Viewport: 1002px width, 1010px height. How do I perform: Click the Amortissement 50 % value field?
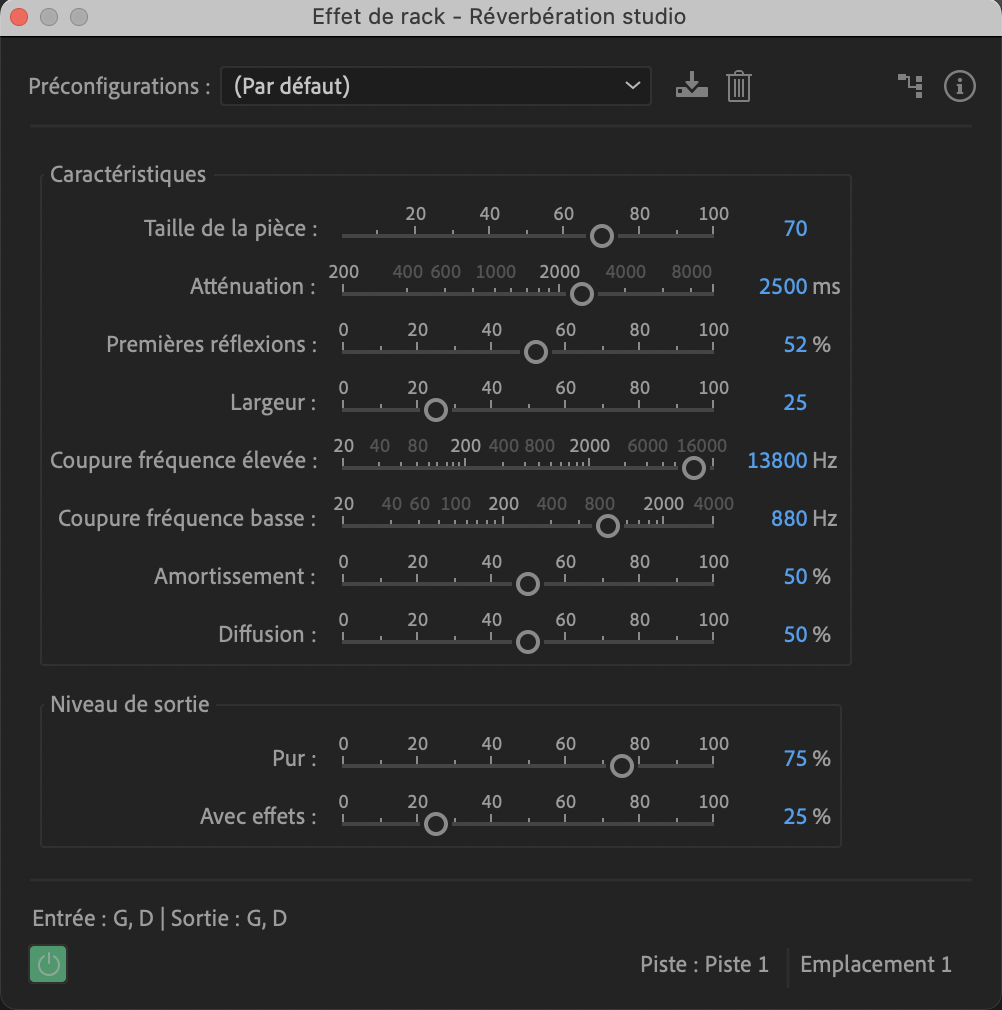(795, 576)
